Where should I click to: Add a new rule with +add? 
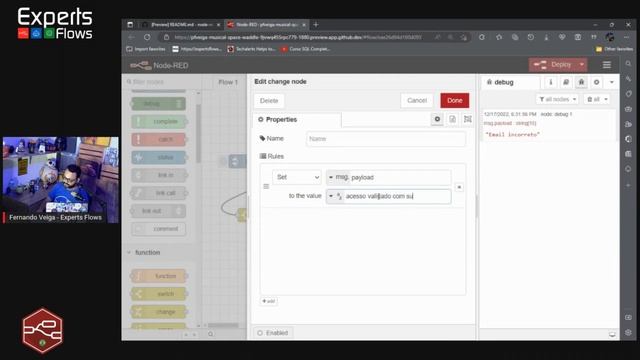pos(269,301)
